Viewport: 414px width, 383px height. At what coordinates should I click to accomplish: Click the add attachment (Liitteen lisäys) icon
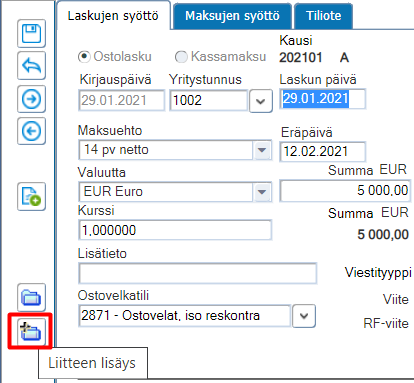pyautogui.click(x=30, y=331)
